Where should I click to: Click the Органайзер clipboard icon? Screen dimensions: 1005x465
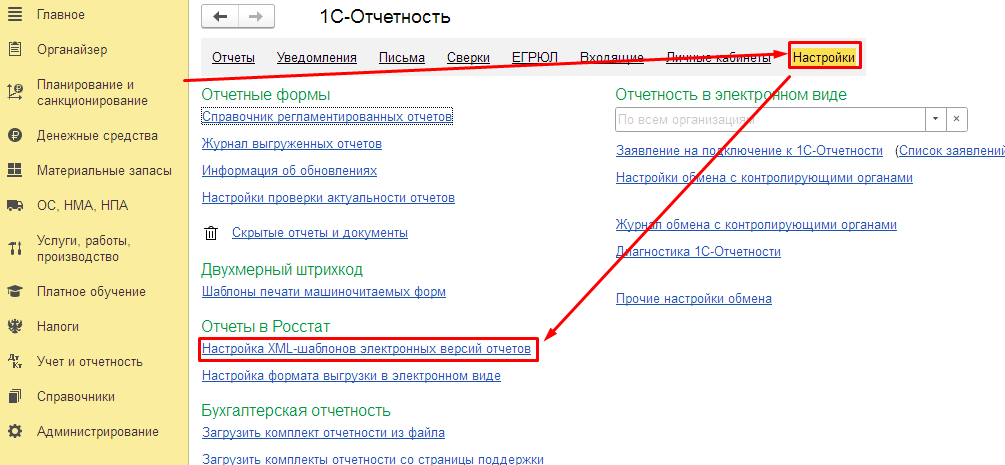click(x=14, y=49)
